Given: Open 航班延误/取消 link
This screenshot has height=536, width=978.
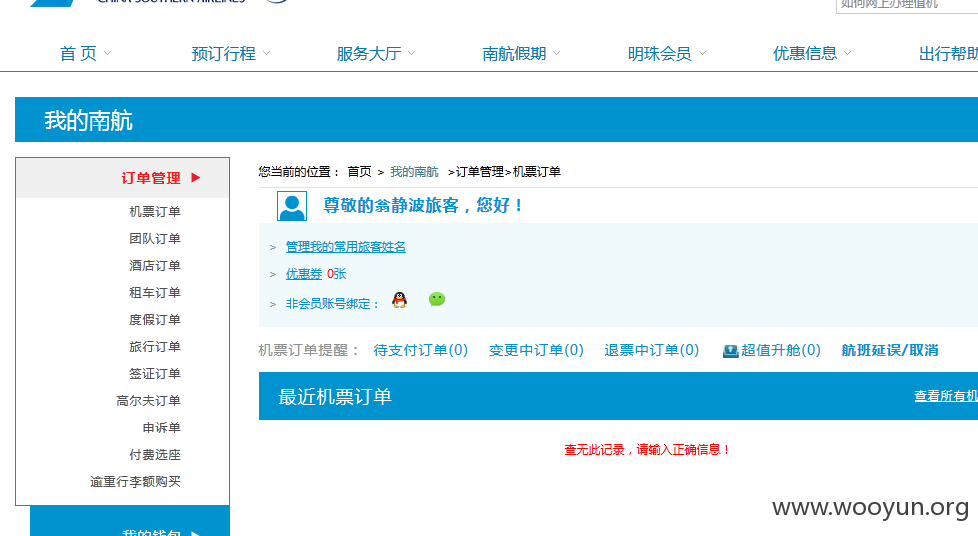Looking at the screenshot, I should 890,350.
